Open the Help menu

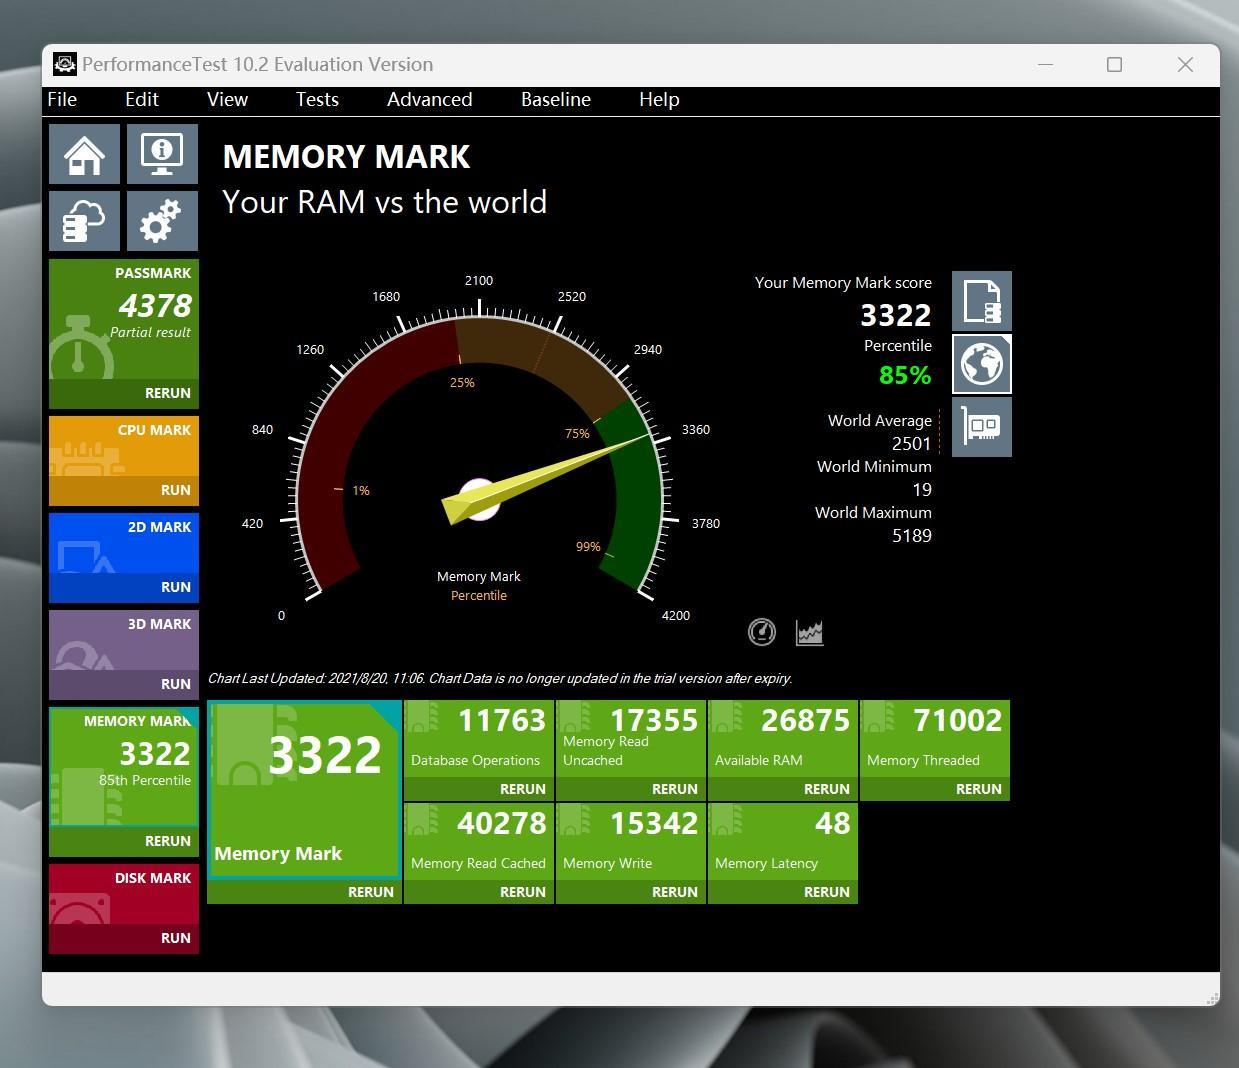tap(659, 100)
